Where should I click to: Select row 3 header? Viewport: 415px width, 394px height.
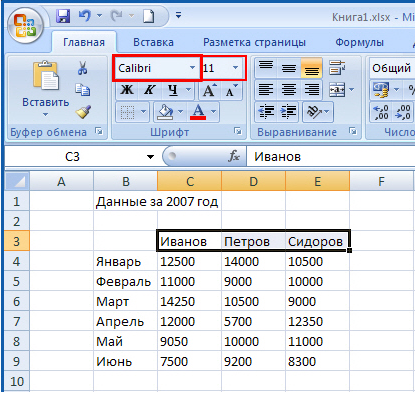[17, 241]
